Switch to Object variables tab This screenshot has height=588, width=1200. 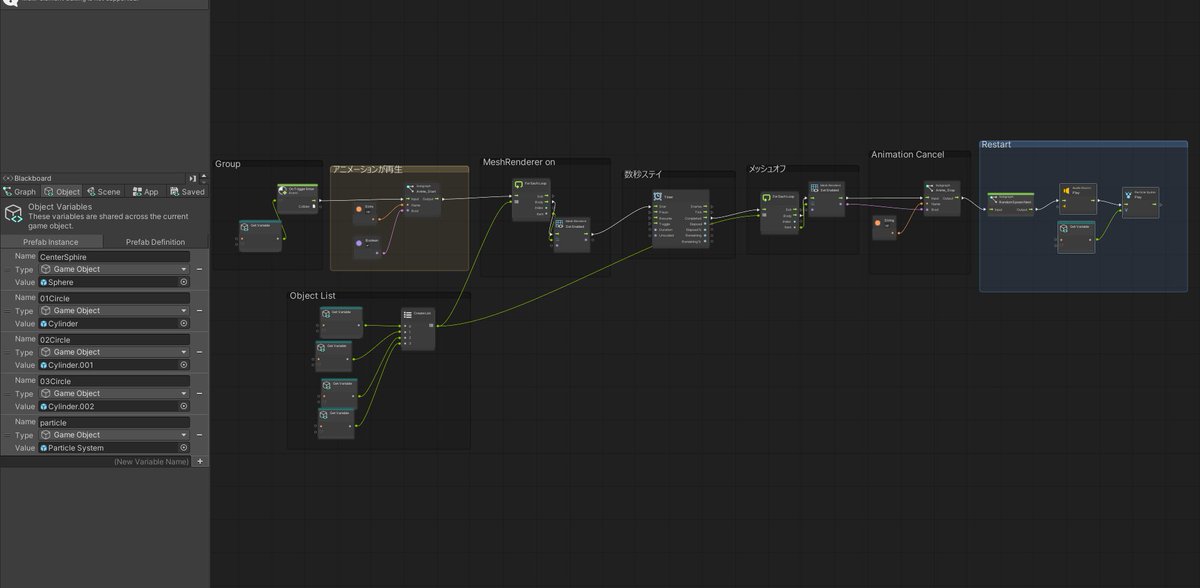(61, 192)
